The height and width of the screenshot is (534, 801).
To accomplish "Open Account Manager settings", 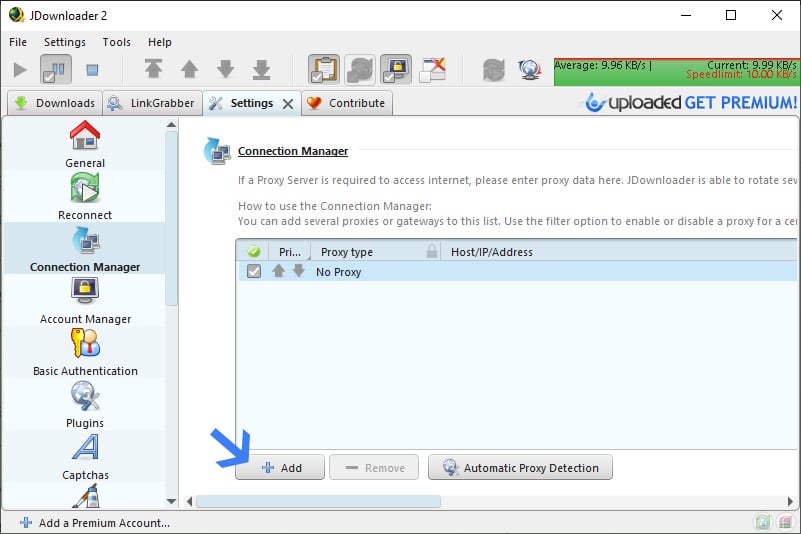I will point(85,300).
